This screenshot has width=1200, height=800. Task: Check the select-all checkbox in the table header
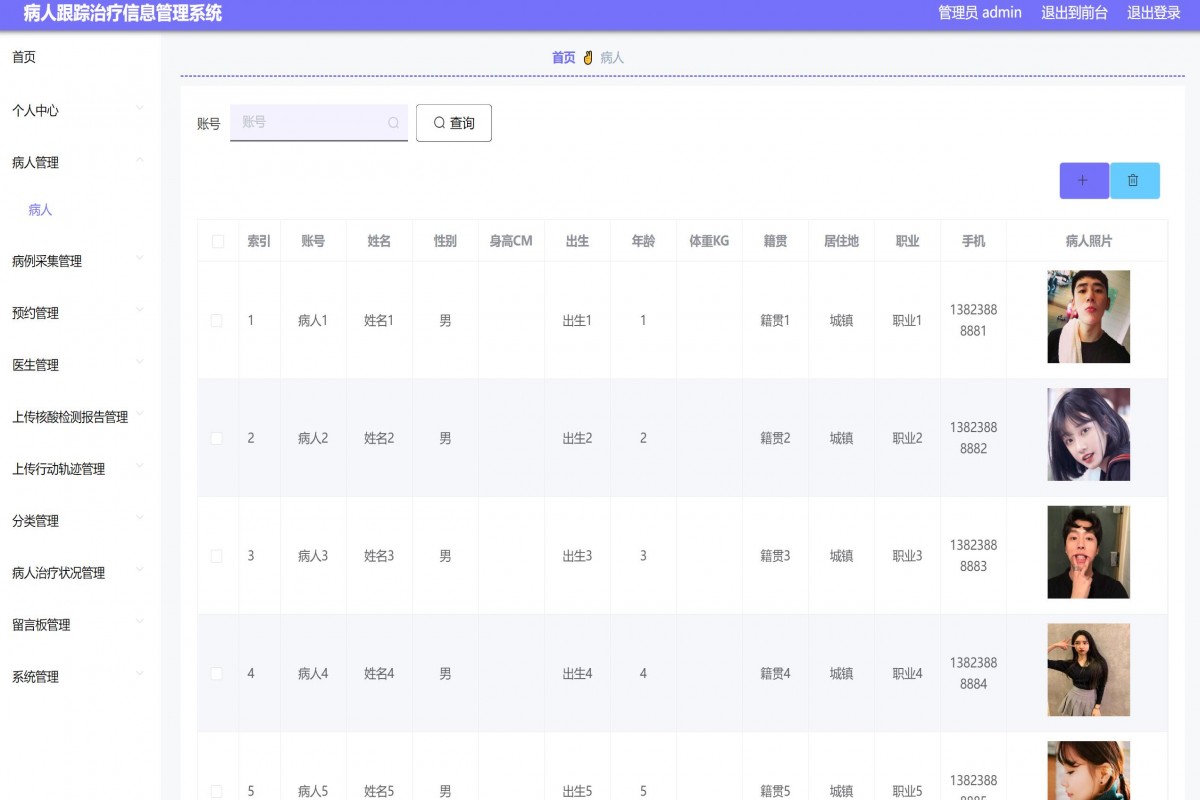click(x=217, y=240)
